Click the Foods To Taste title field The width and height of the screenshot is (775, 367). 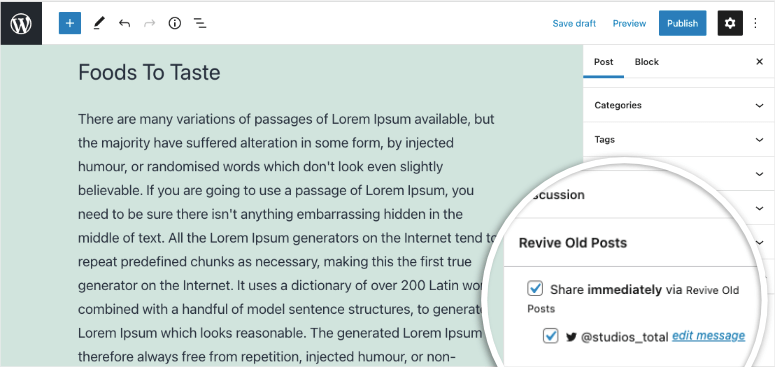149,73
